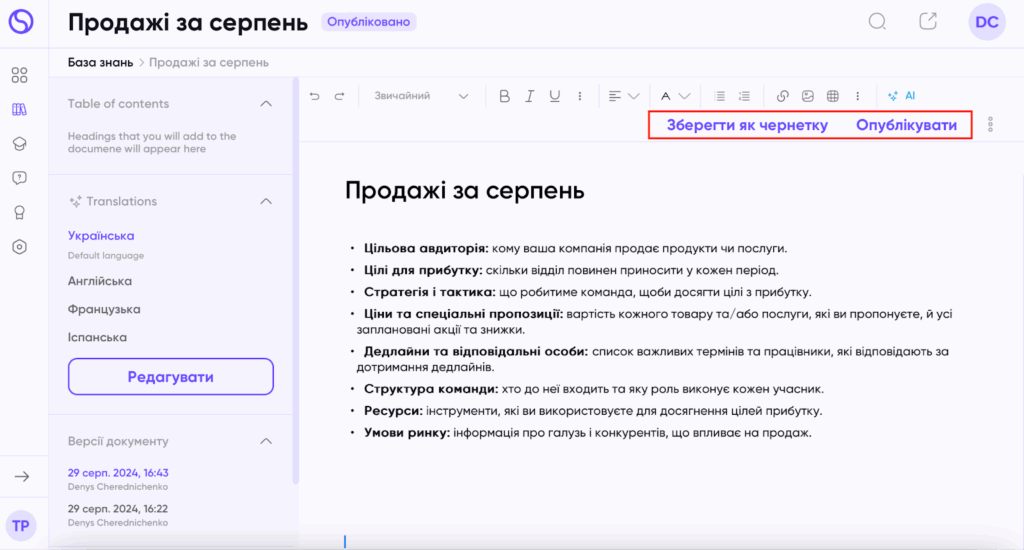Open the alignment dropdown arrow
Image resolution: width=1024 pixels, height=550 pixels.
point(633,96)
